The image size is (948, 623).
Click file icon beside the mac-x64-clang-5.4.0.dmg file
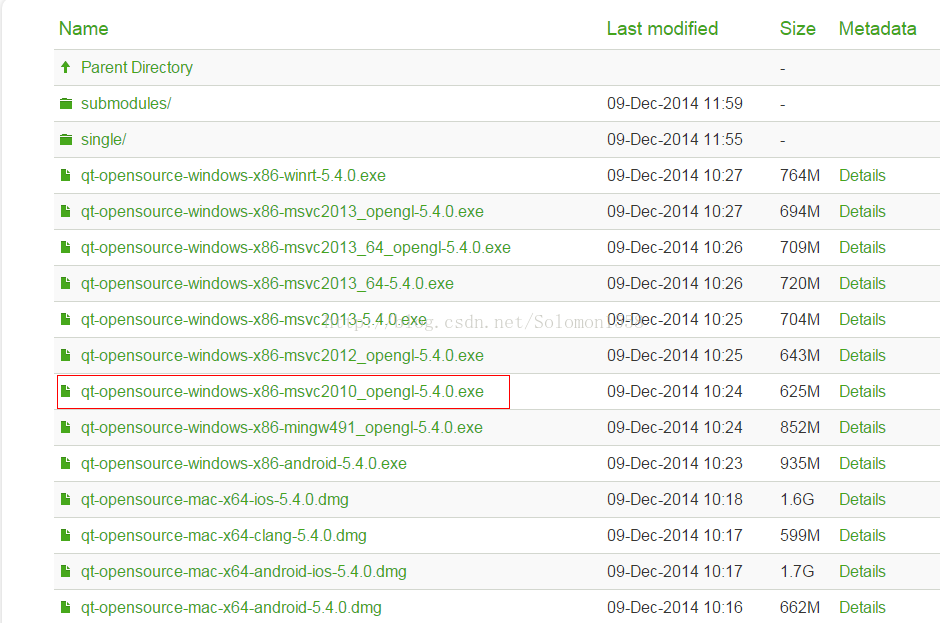pyautogui.click(x=66, y=535)
